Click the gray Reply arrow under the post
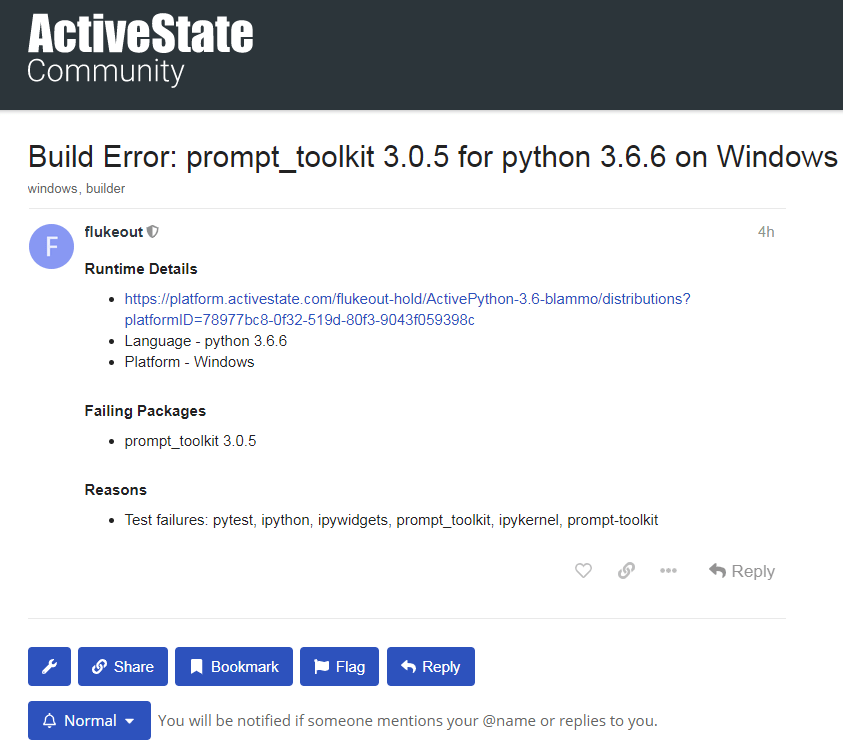Screen dimensions: 843x744 coord(742,571)
